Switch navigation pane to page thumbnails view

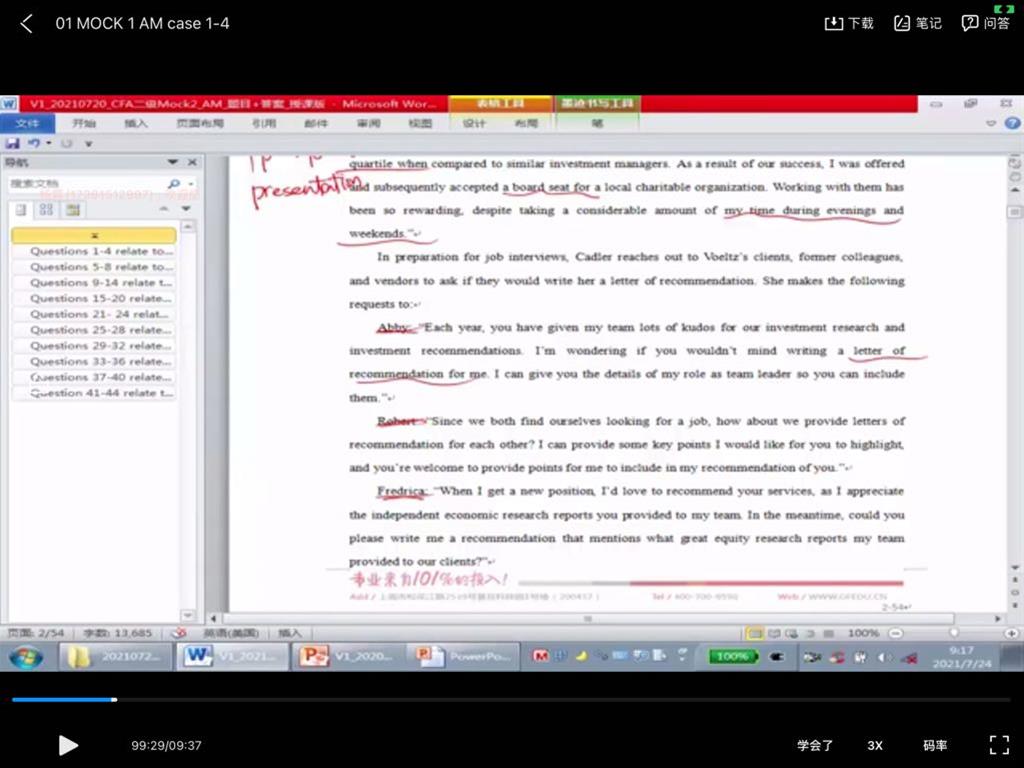[46, 209]
